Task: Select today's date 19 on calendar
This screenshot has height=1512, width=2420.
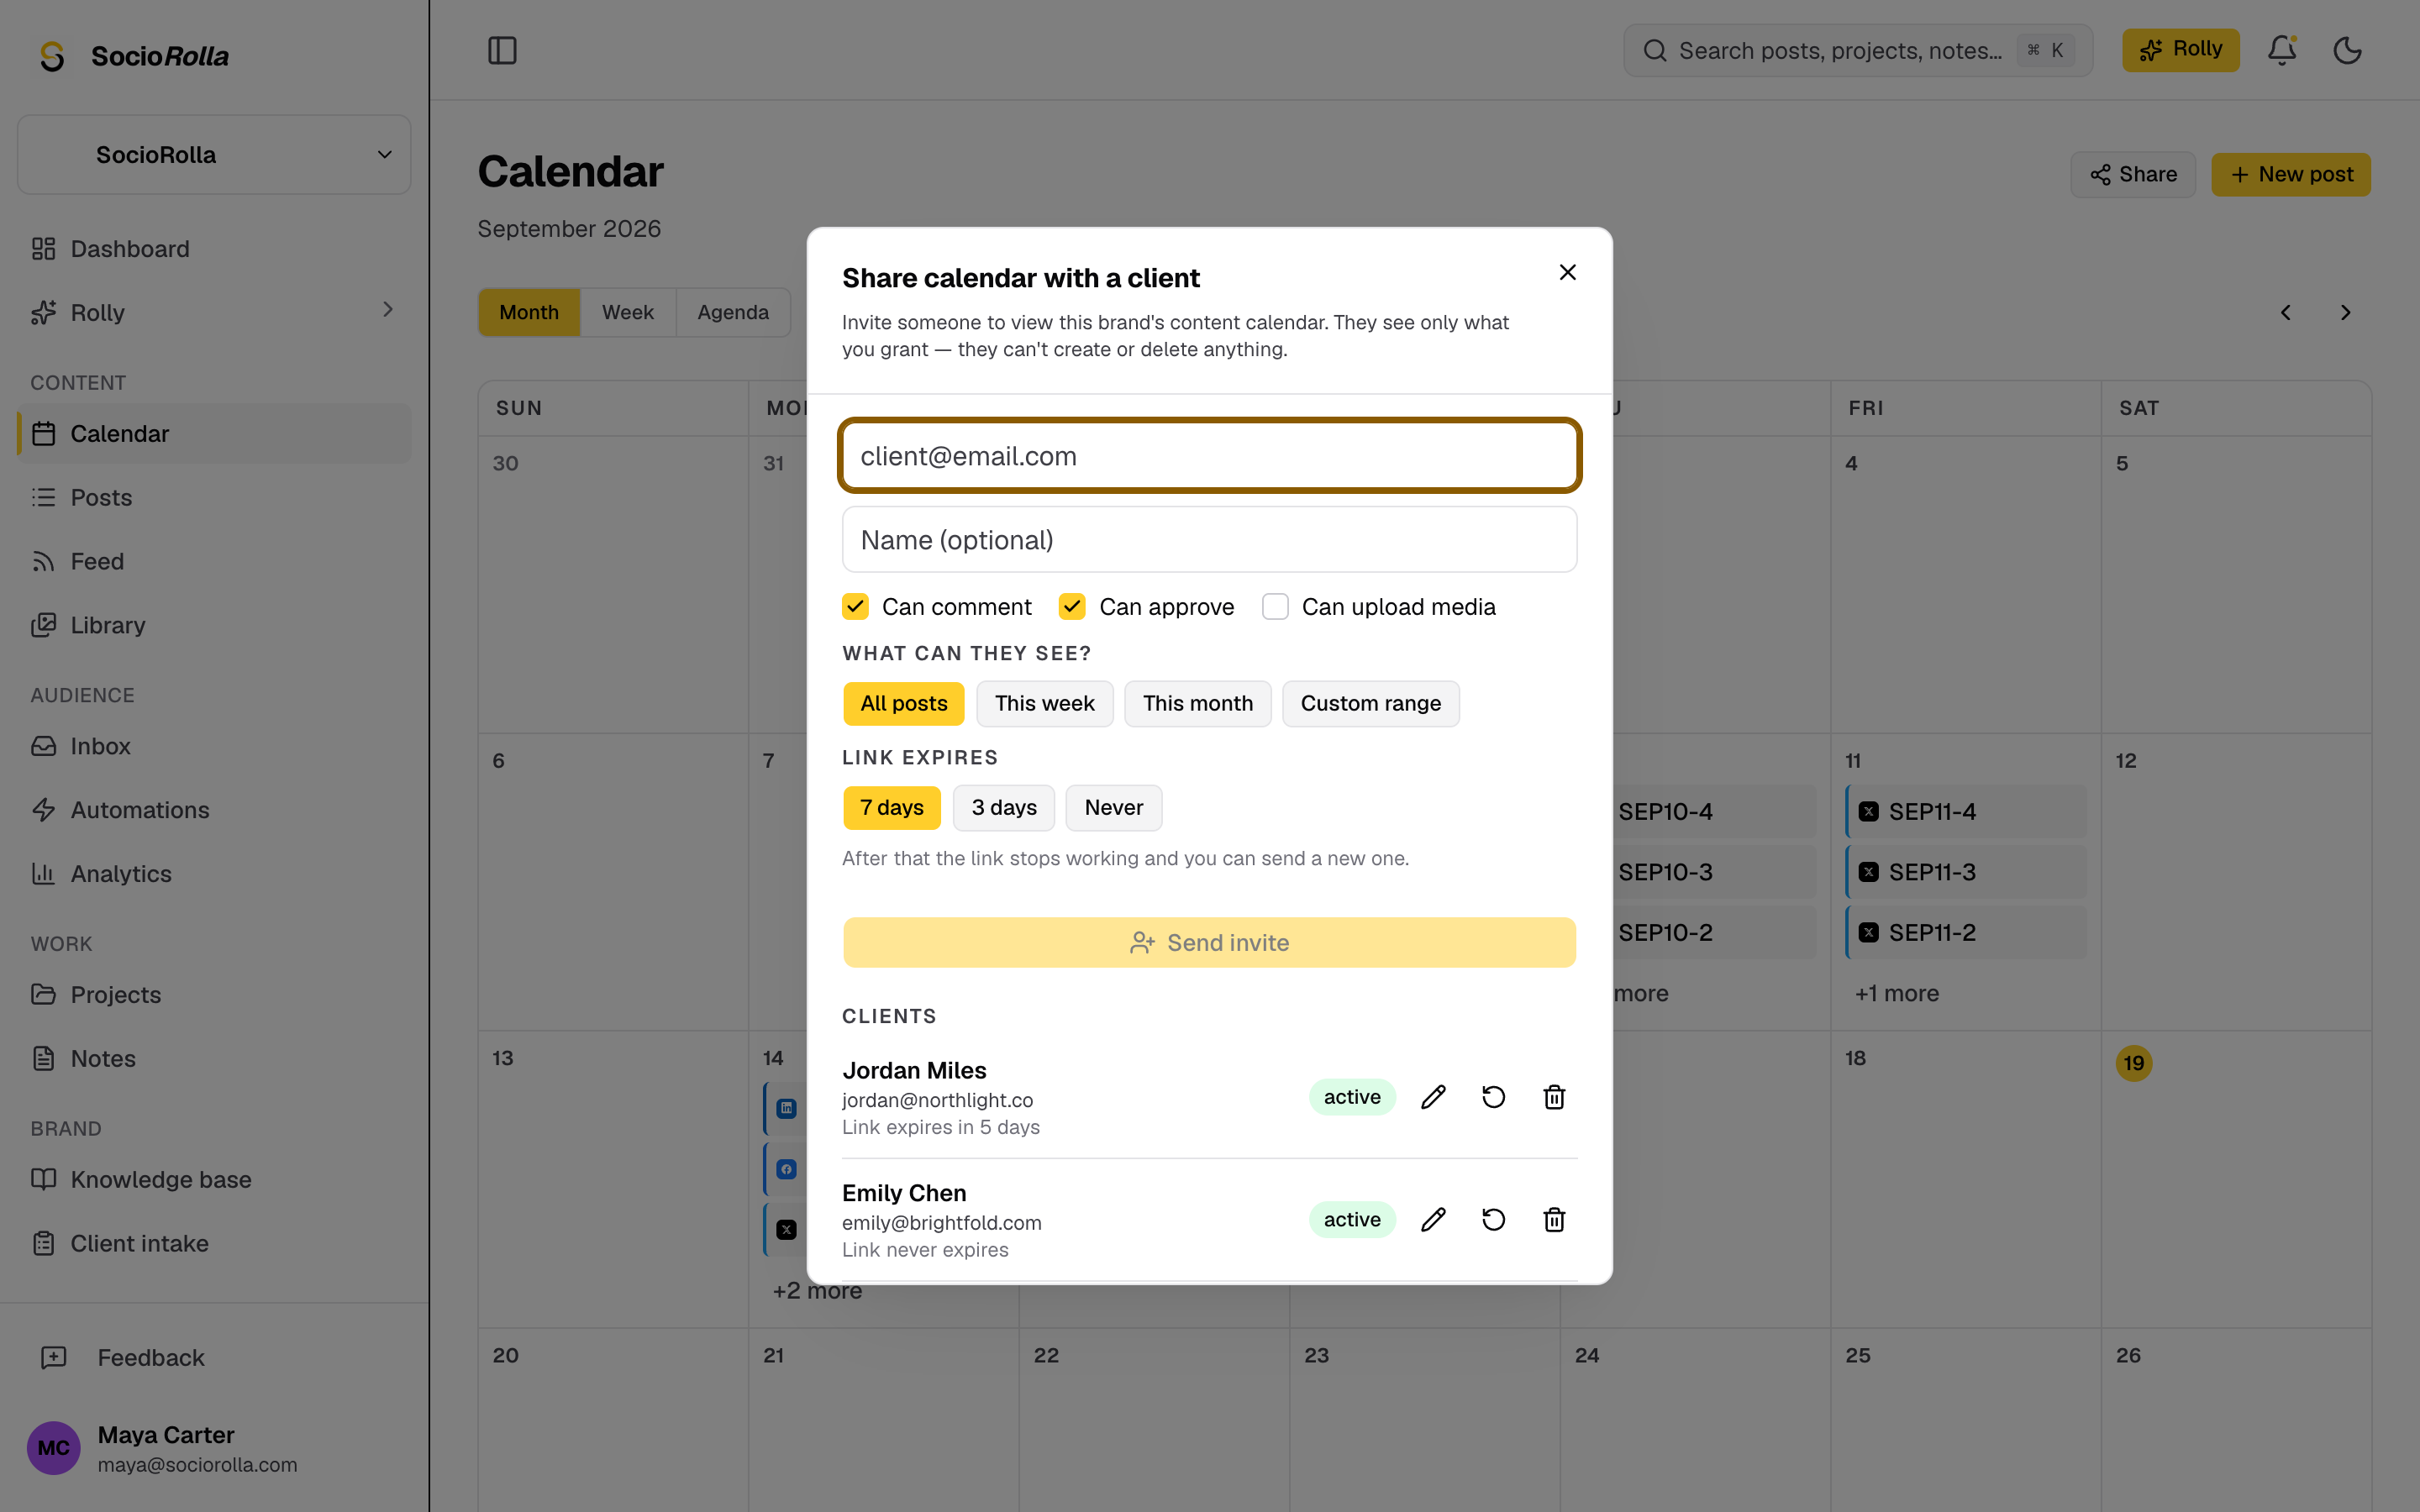Action: [2133, 1063]
